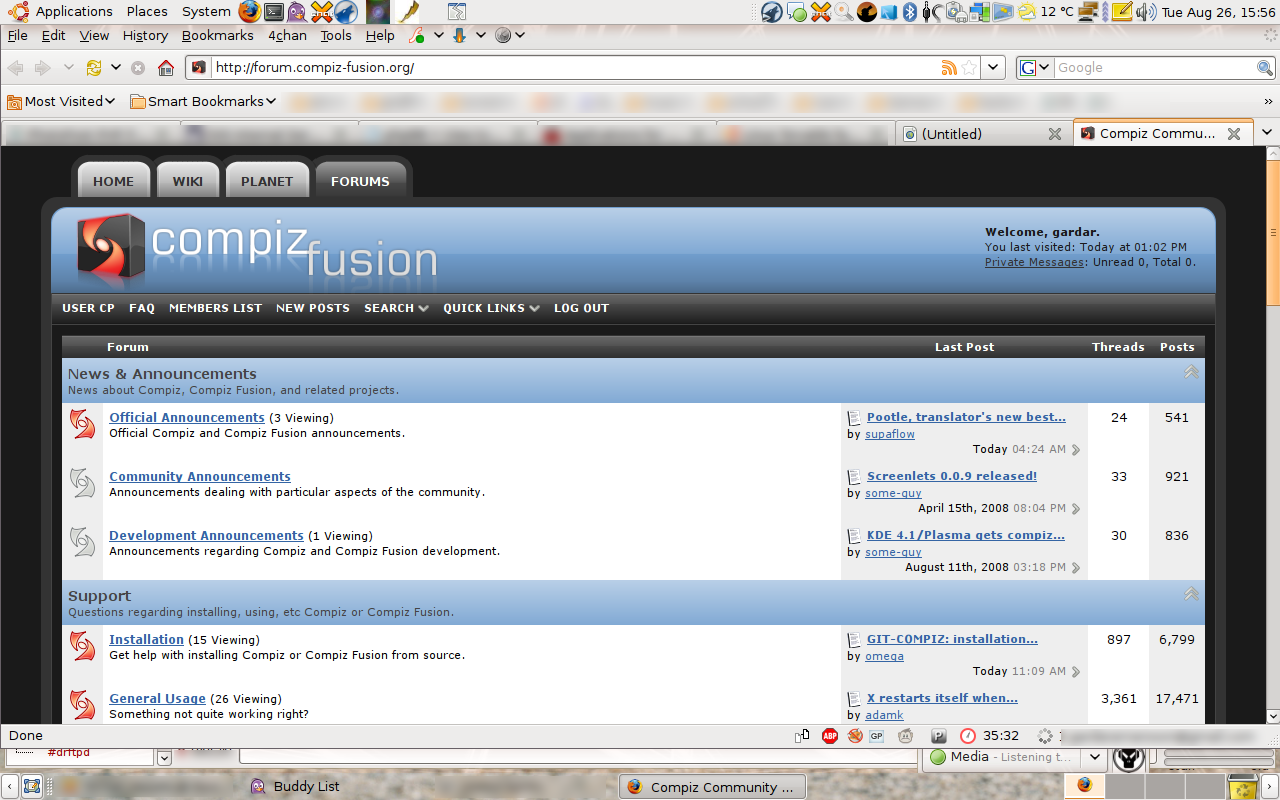Image resolution: width=1280 pixels, height=800 pixels.
Task: Close the Compiz Community tab
Action: 1234,134
